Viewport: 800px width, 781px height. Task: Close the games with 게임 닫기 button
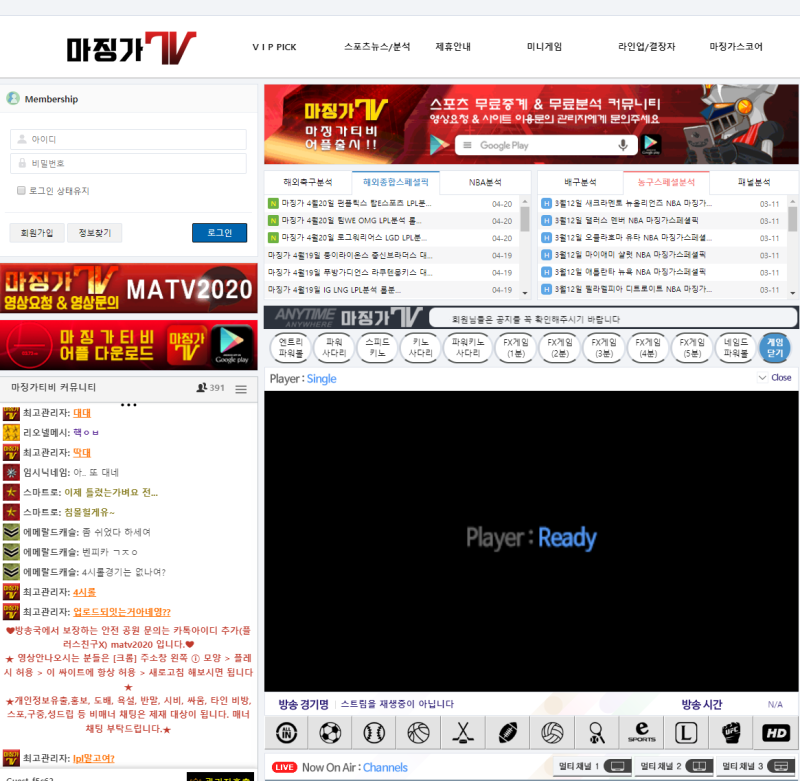pos(775,347)
